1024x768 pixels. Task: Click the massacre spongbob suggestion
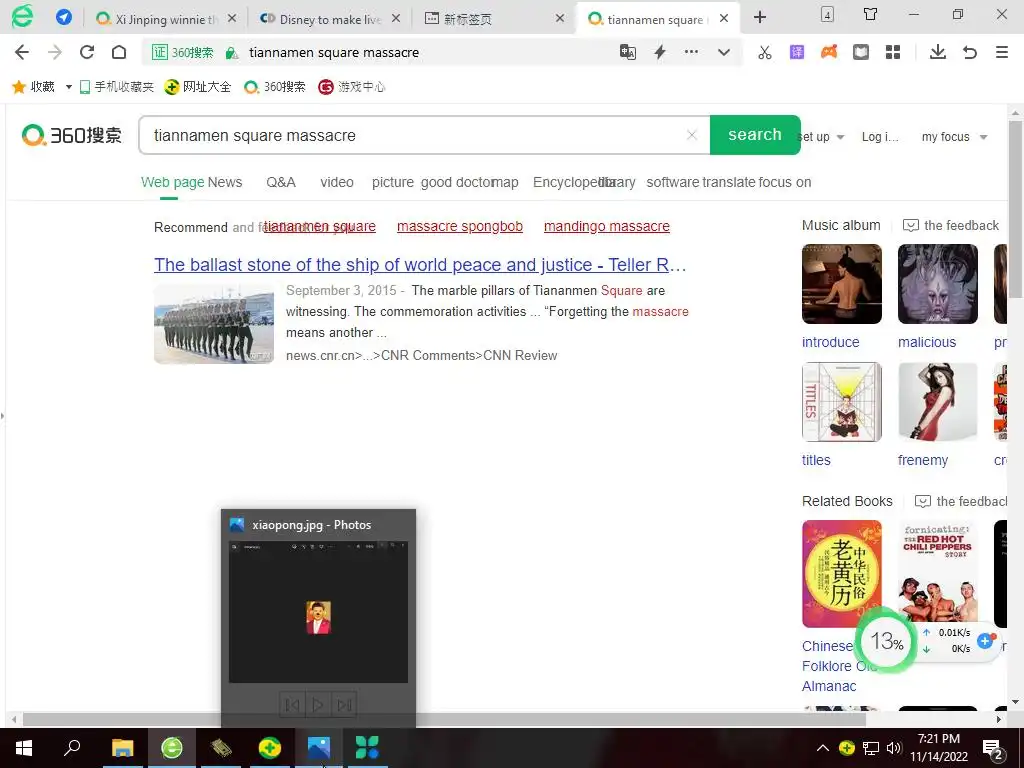460,226
